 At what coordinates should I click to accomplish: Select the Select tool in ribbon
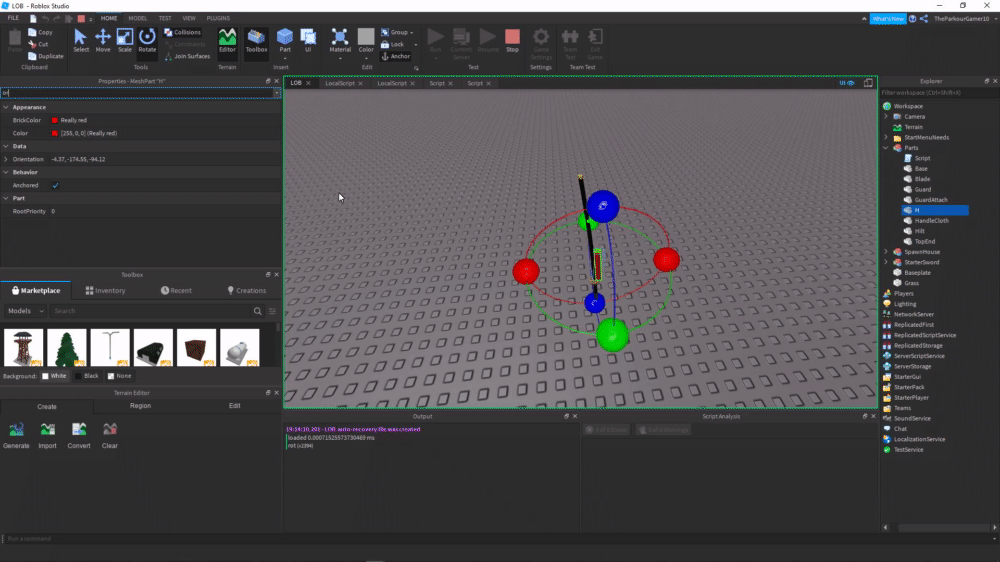click(80, 40)
